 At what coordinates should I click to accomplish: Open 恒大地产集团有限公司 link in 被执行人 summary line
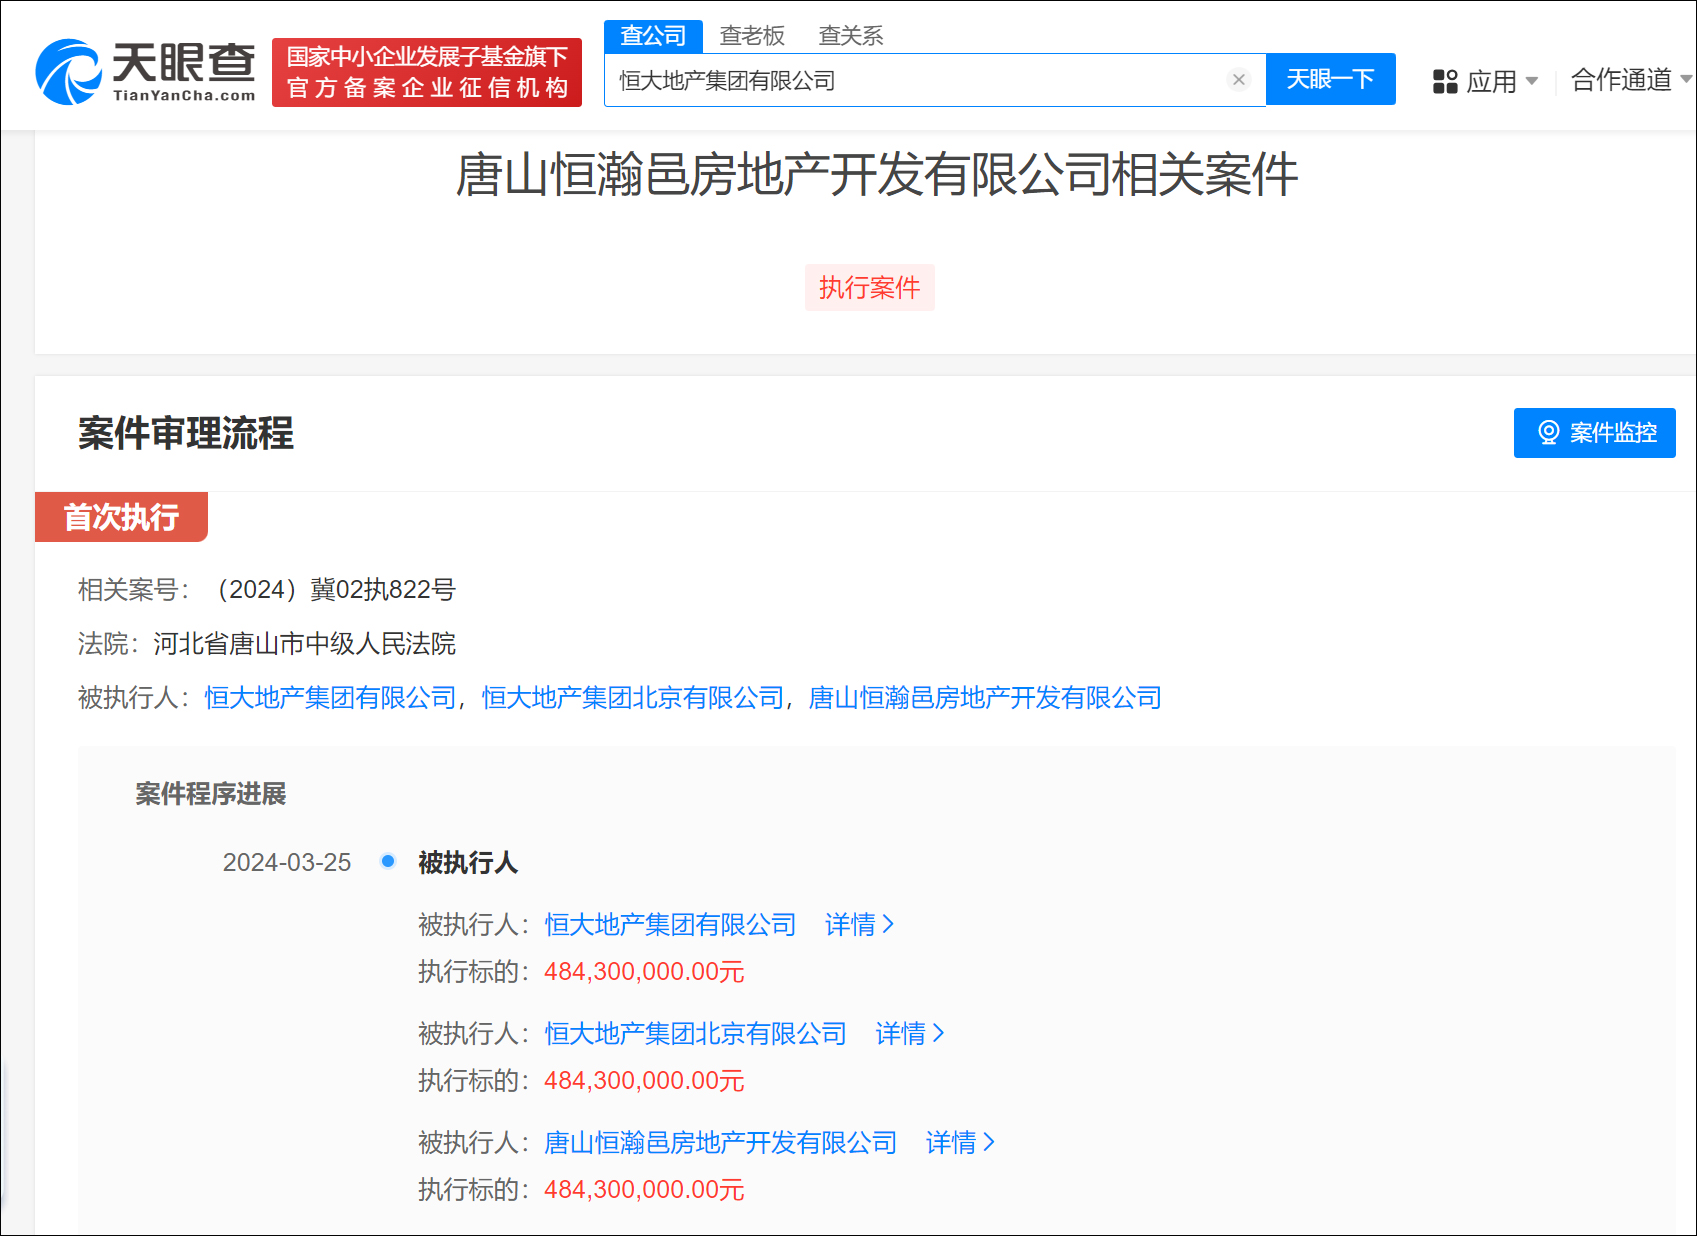pos(330,698)
